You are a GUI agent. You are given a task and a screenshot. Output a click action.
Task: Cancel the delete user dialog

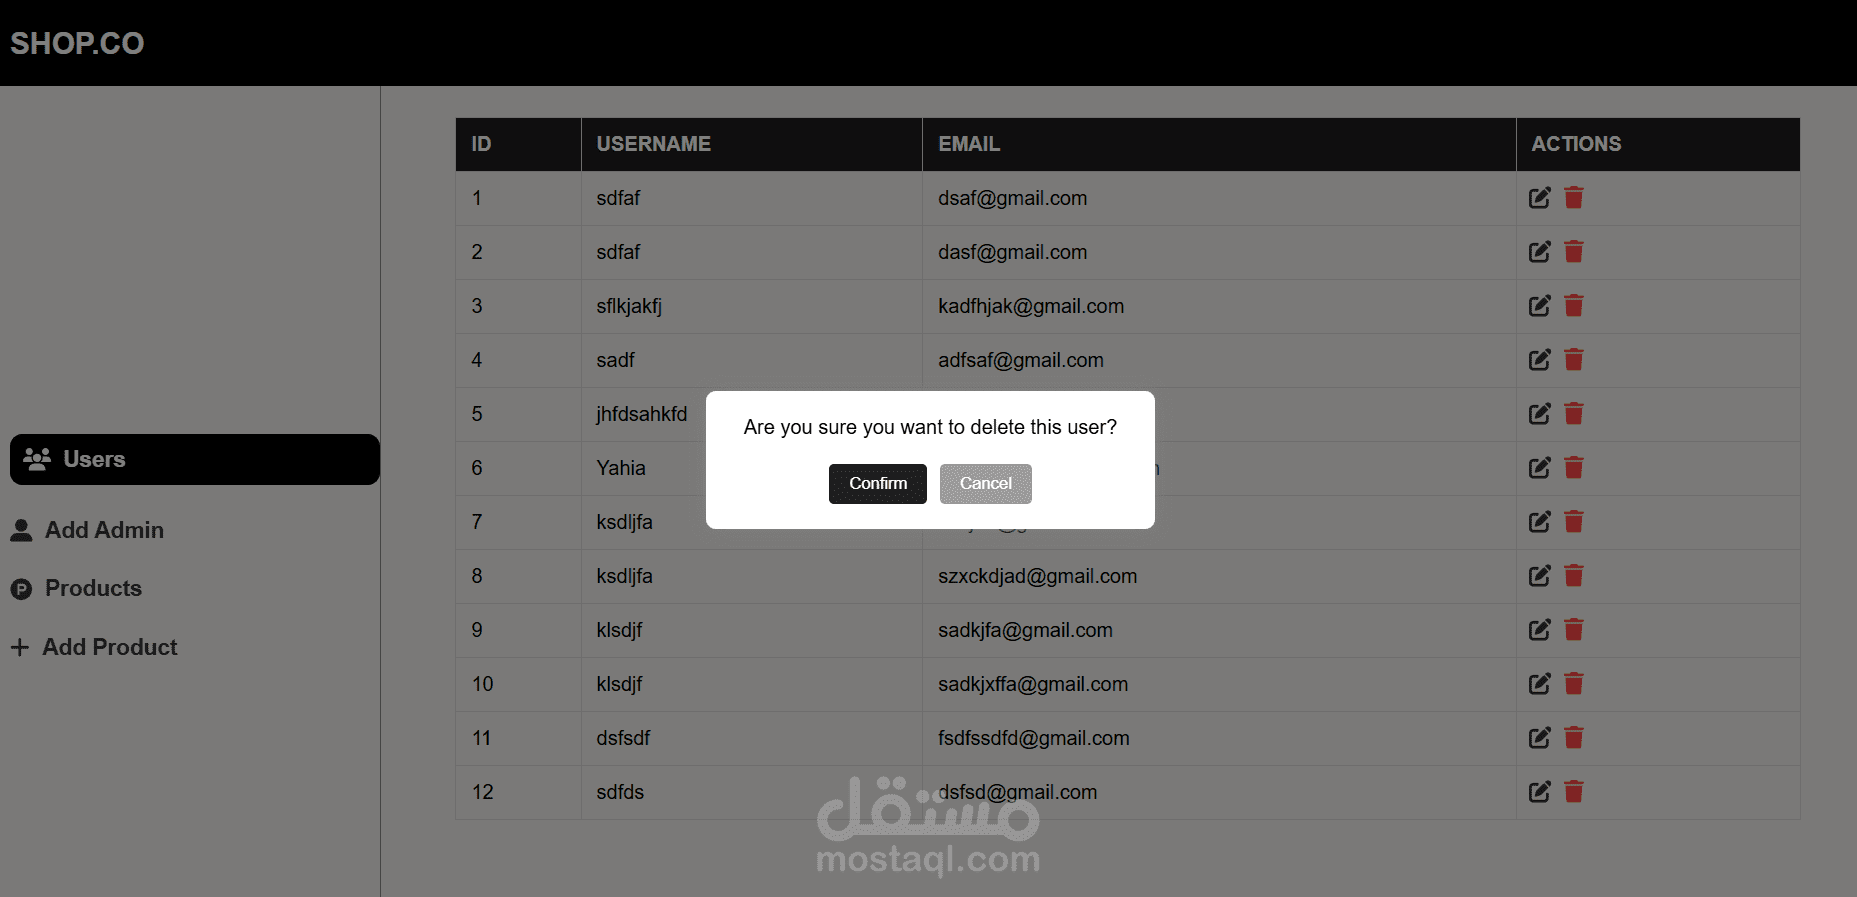985,483
